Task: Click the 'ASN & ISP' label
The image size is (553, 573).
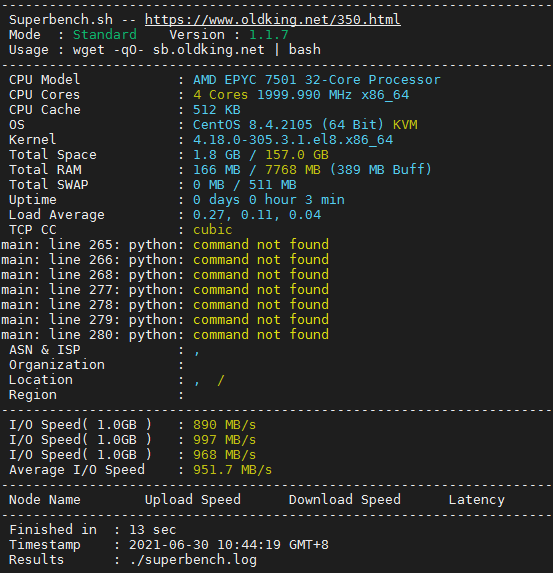Action: click(x=45, y=350)
